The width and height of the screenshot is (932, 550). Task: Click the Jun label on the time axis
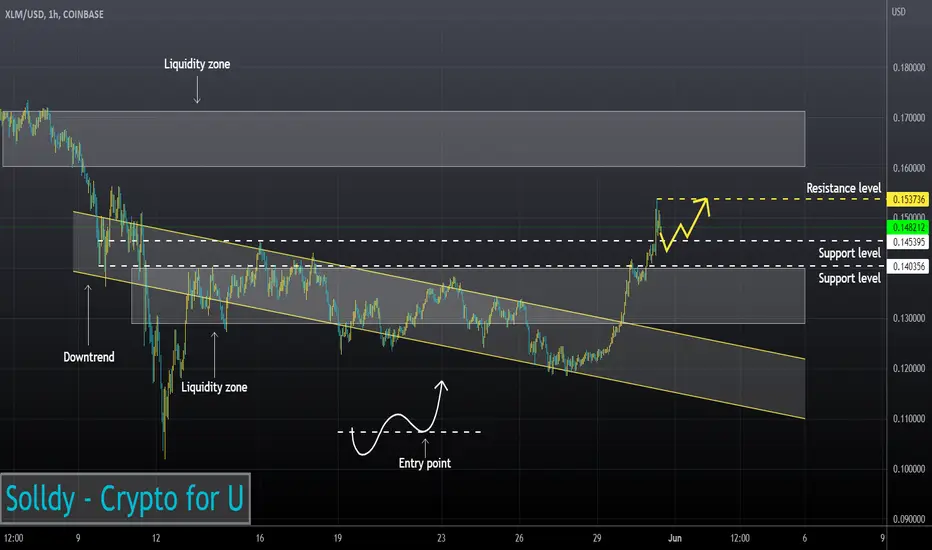pos(675,538)
